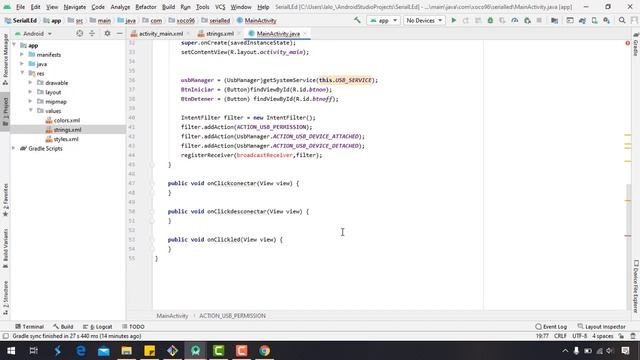Open the Analyze menu
640x360 pixels.
(120, 7)
